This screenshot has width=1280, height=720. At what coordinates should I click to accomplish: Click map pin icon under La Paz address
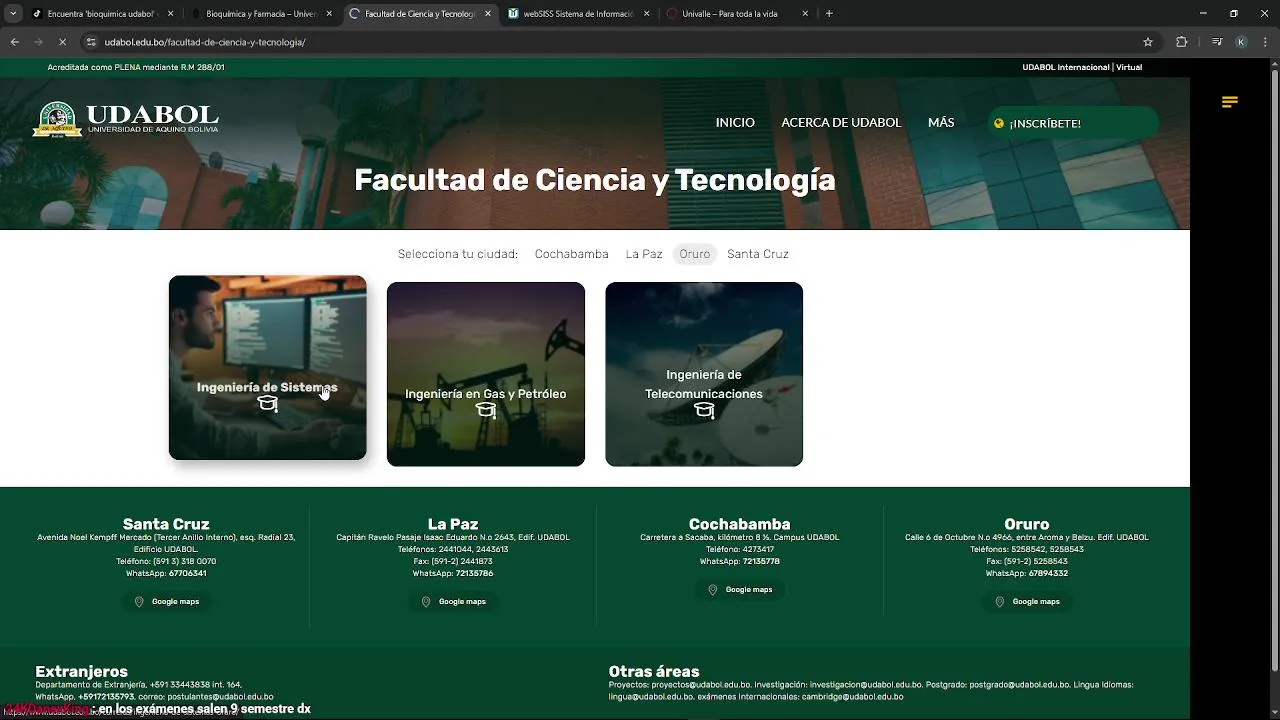(426, 602)
